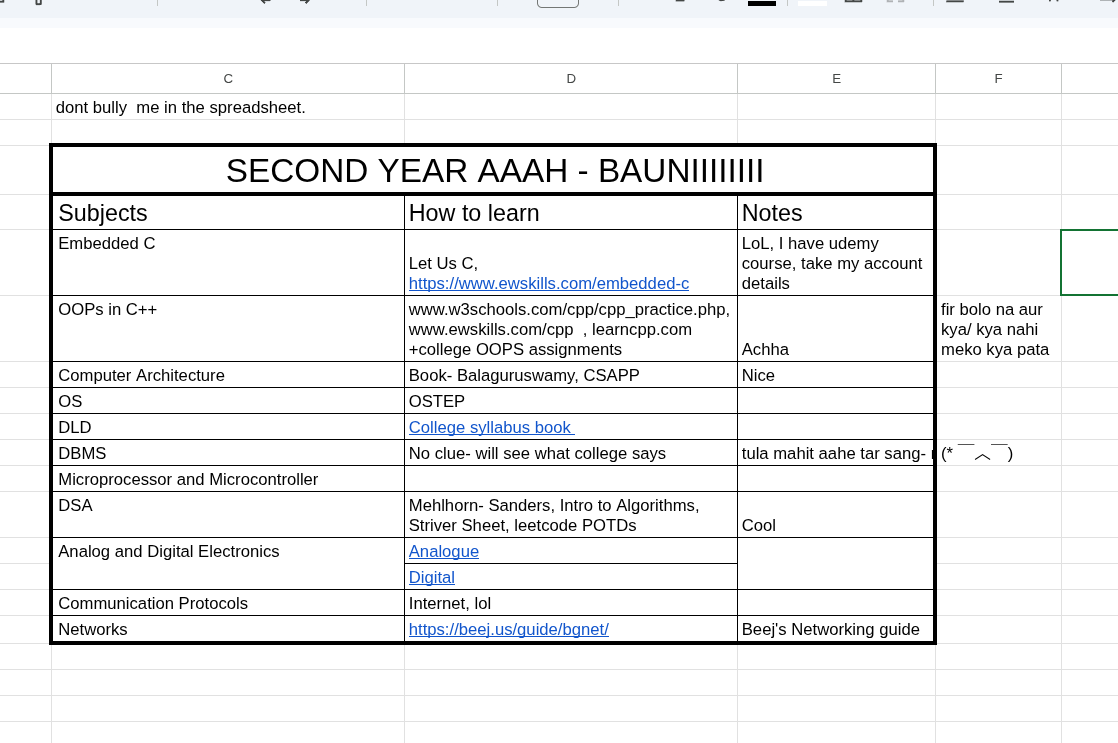Select the 'Computer Architecture' cell
The height and width of the screenshot is (743, 1118).
tap(228, 375)
